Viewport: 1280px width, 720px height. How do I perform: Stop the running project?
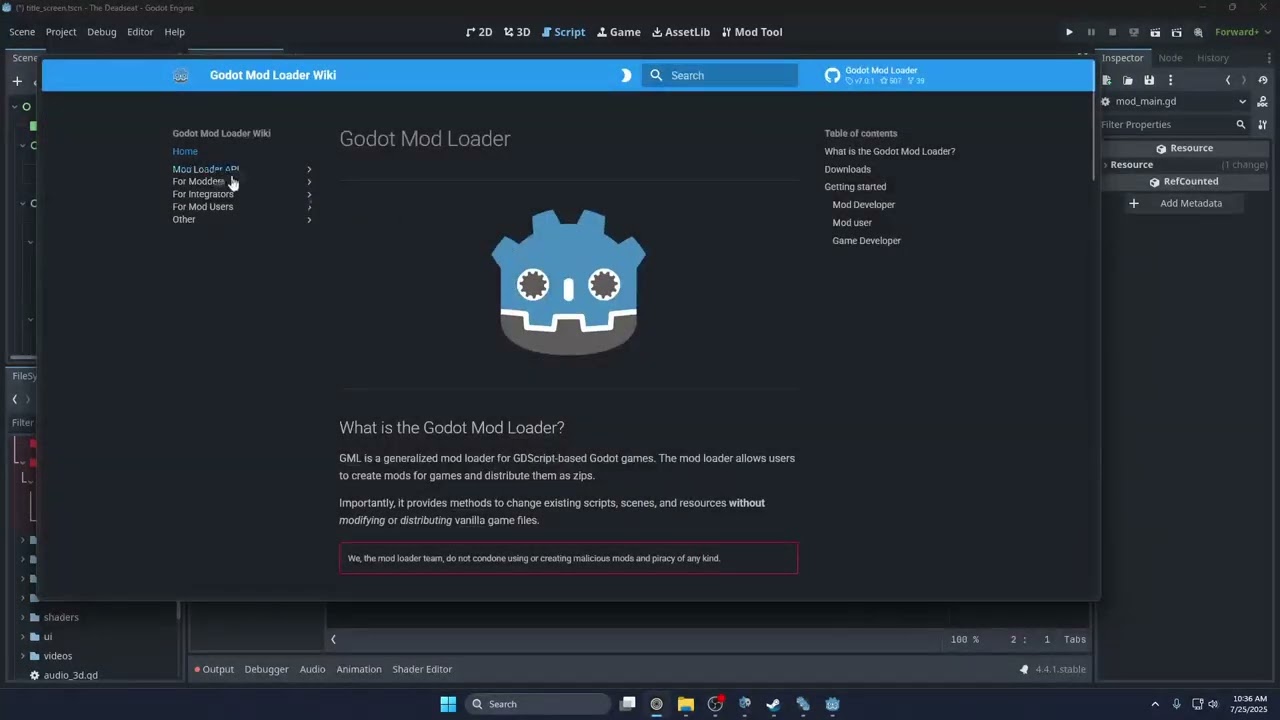(x=1112, y=32)
